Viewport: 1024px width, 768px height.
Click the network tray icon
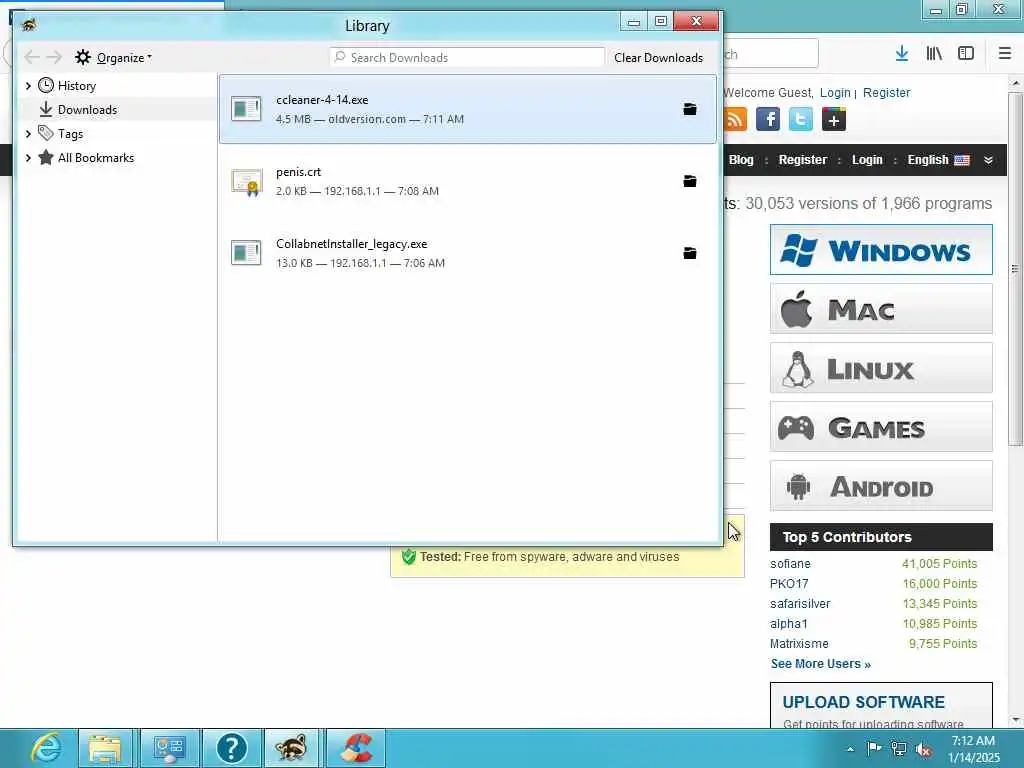pyautogui.click(x=899, y=749)
